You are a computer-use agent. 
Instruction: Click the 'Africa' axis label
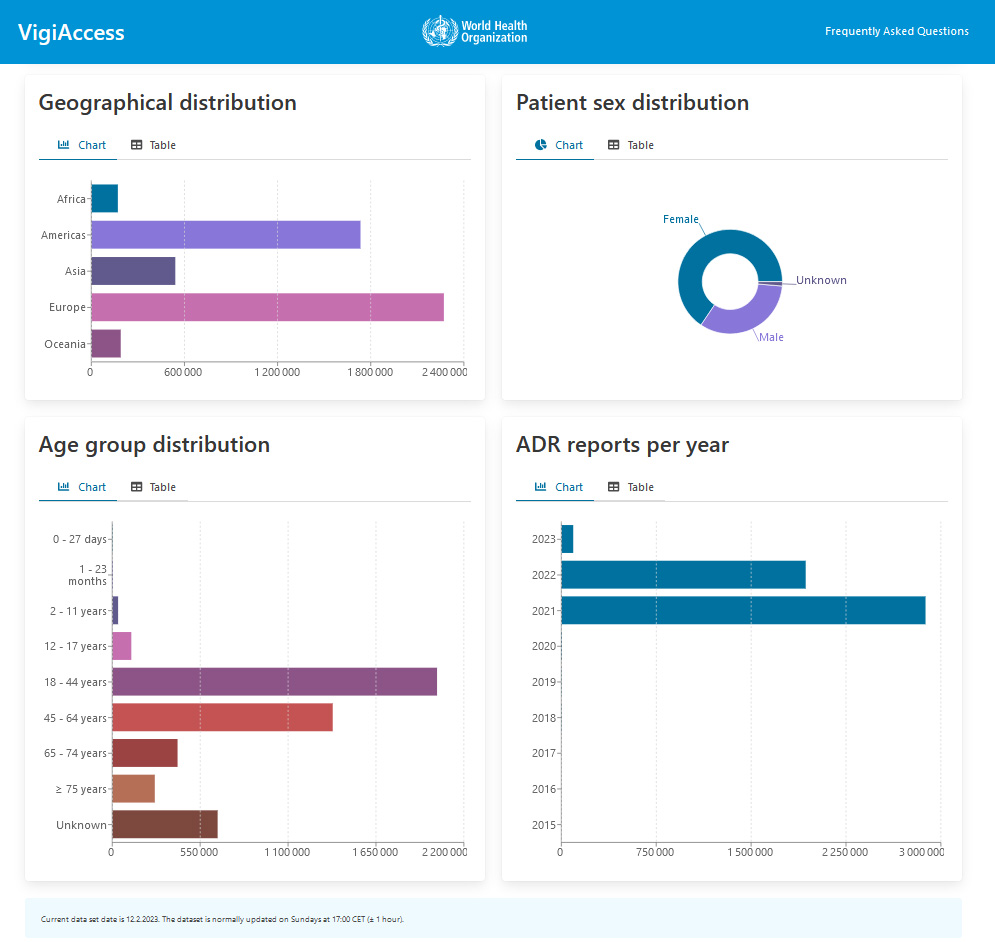click(71, 199)
